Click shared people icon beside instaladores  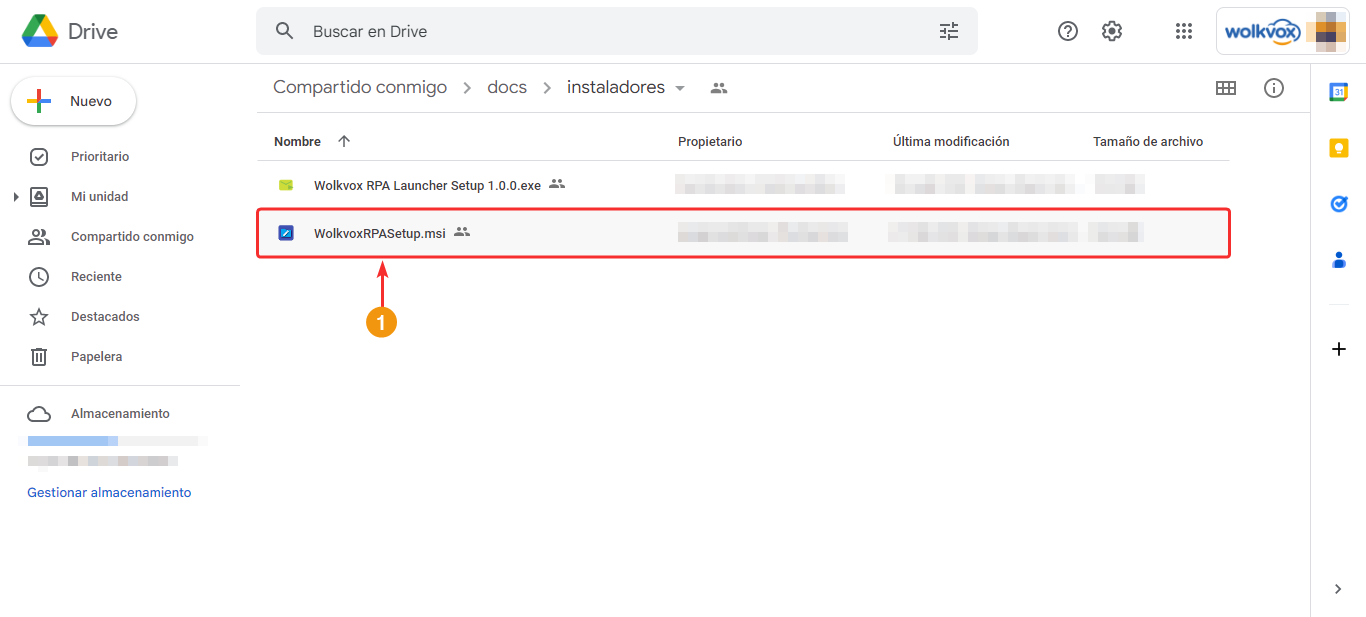point(719,88)
